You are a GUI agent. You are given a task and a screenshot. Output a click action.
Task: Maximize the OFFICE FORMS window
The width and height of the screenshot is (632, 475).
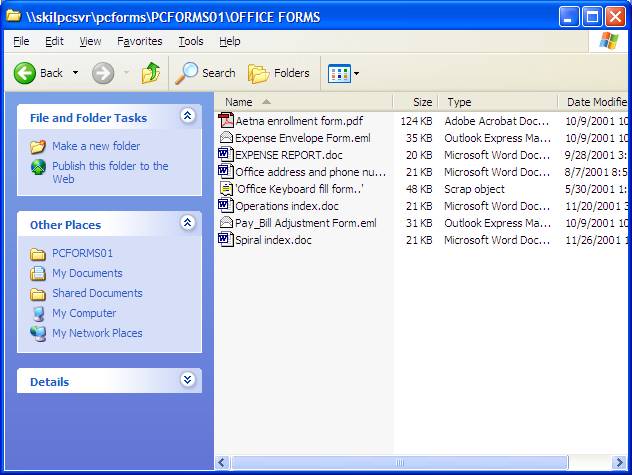click(x=592, y=17)
